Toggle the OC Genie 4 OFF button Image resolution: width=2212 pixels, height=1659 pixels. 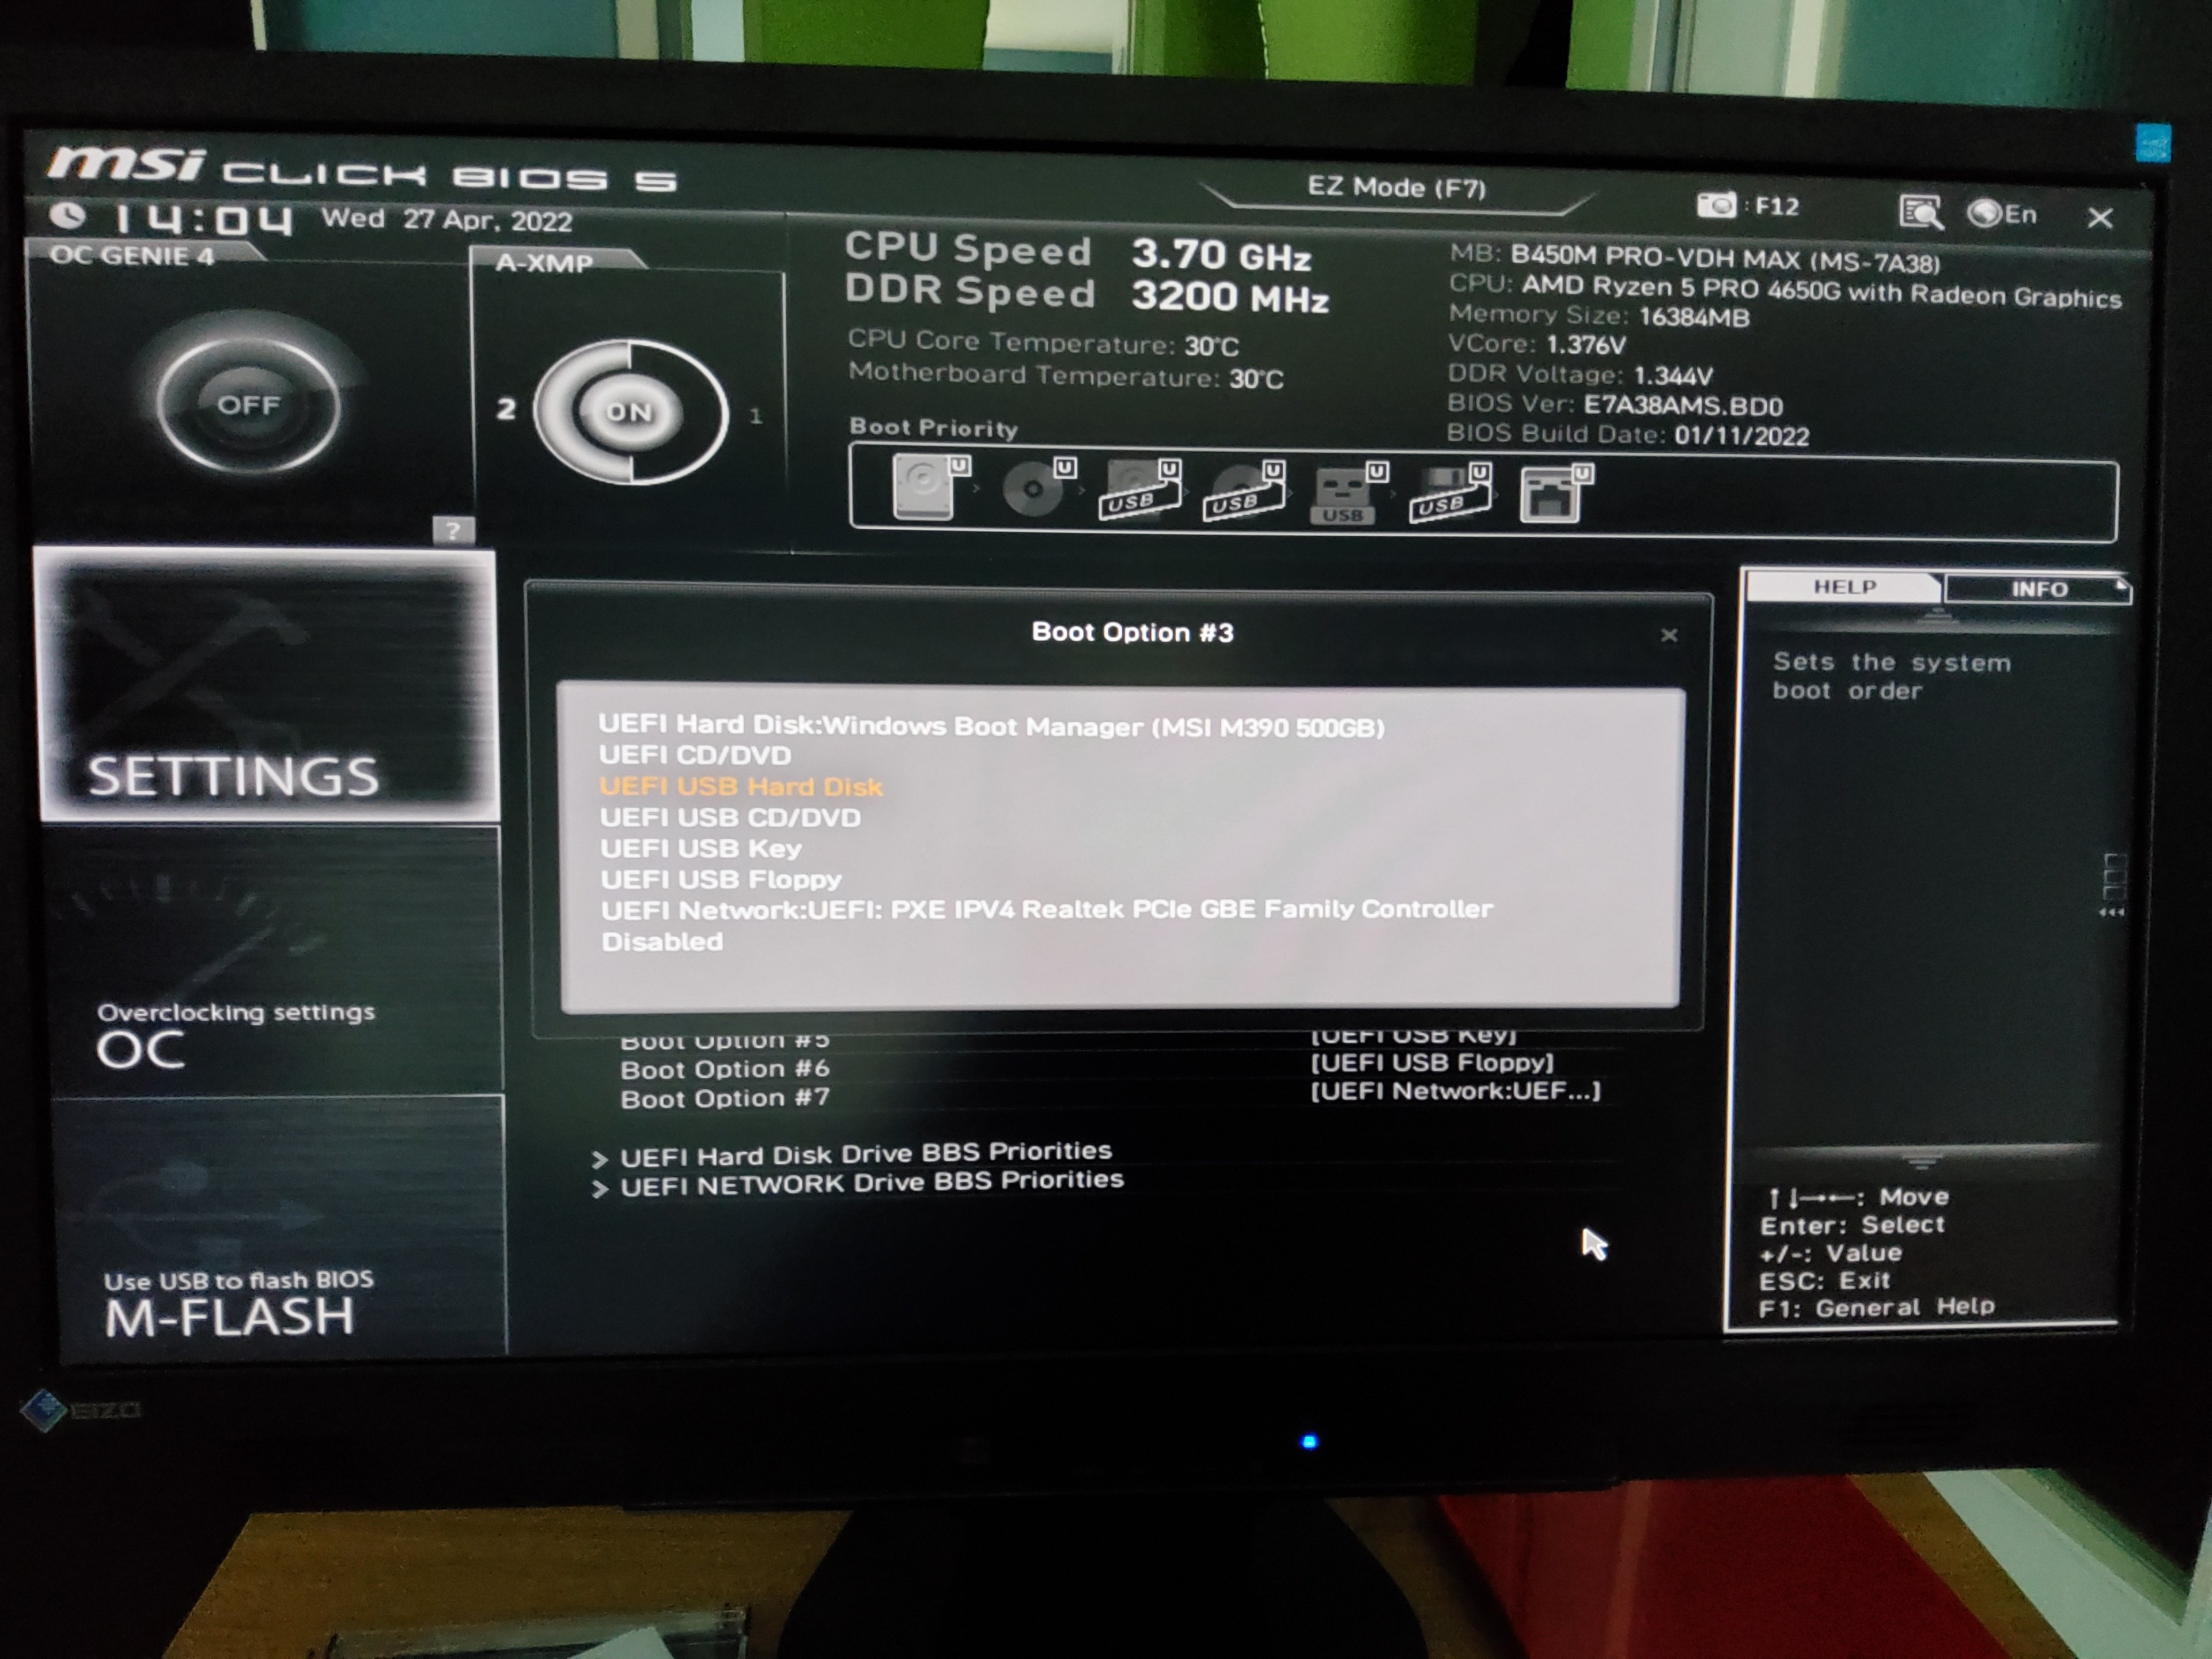tap(248, 405)
